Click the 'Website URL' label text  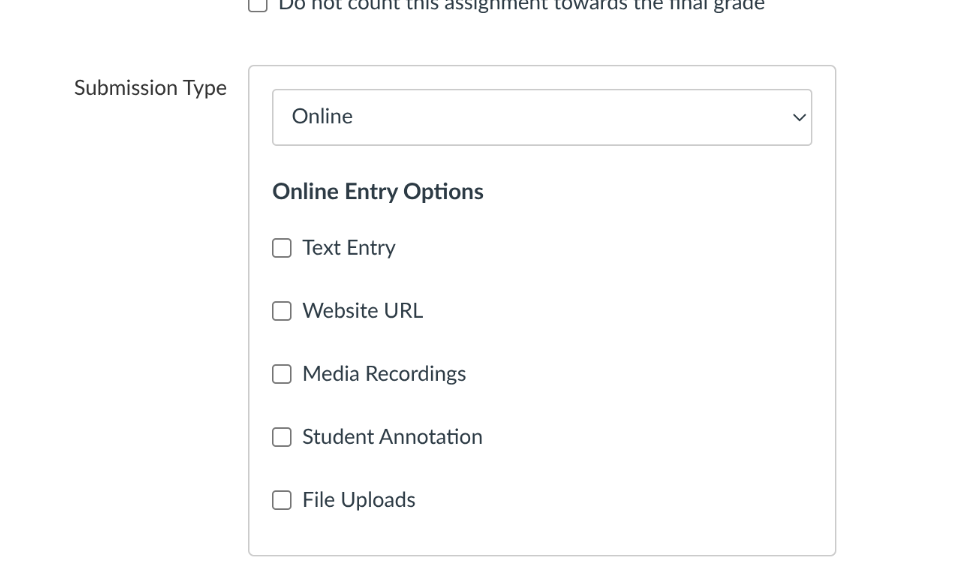point(362,311)
